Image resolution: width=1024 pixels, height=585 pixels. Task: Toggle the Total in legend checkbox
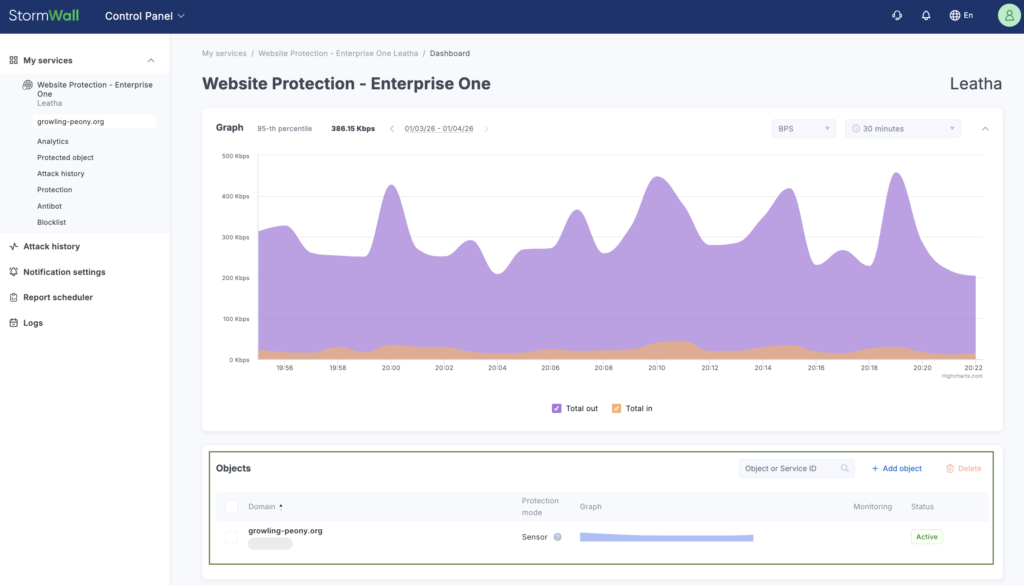616,408
